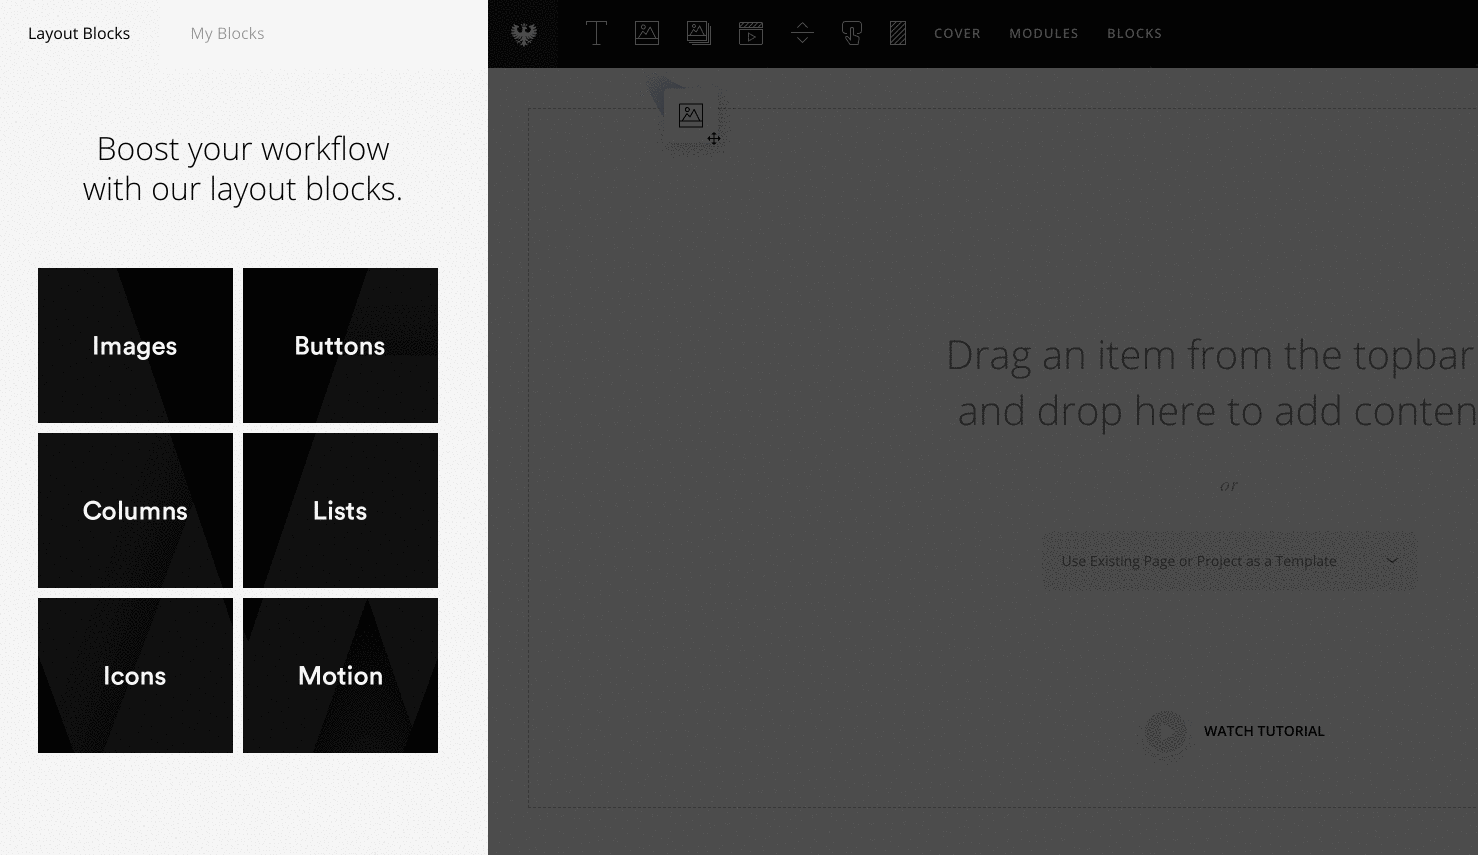Select the Spacer module icon
The width and height of the screenshot is (1478, 855).
coord(802,34)
